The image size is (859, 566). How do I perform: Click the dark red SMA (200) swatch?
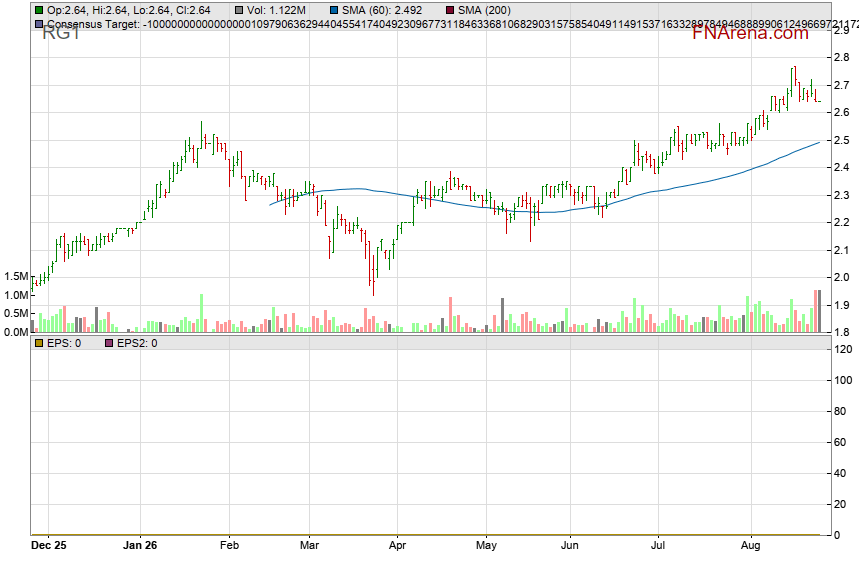tap(450, 10)
